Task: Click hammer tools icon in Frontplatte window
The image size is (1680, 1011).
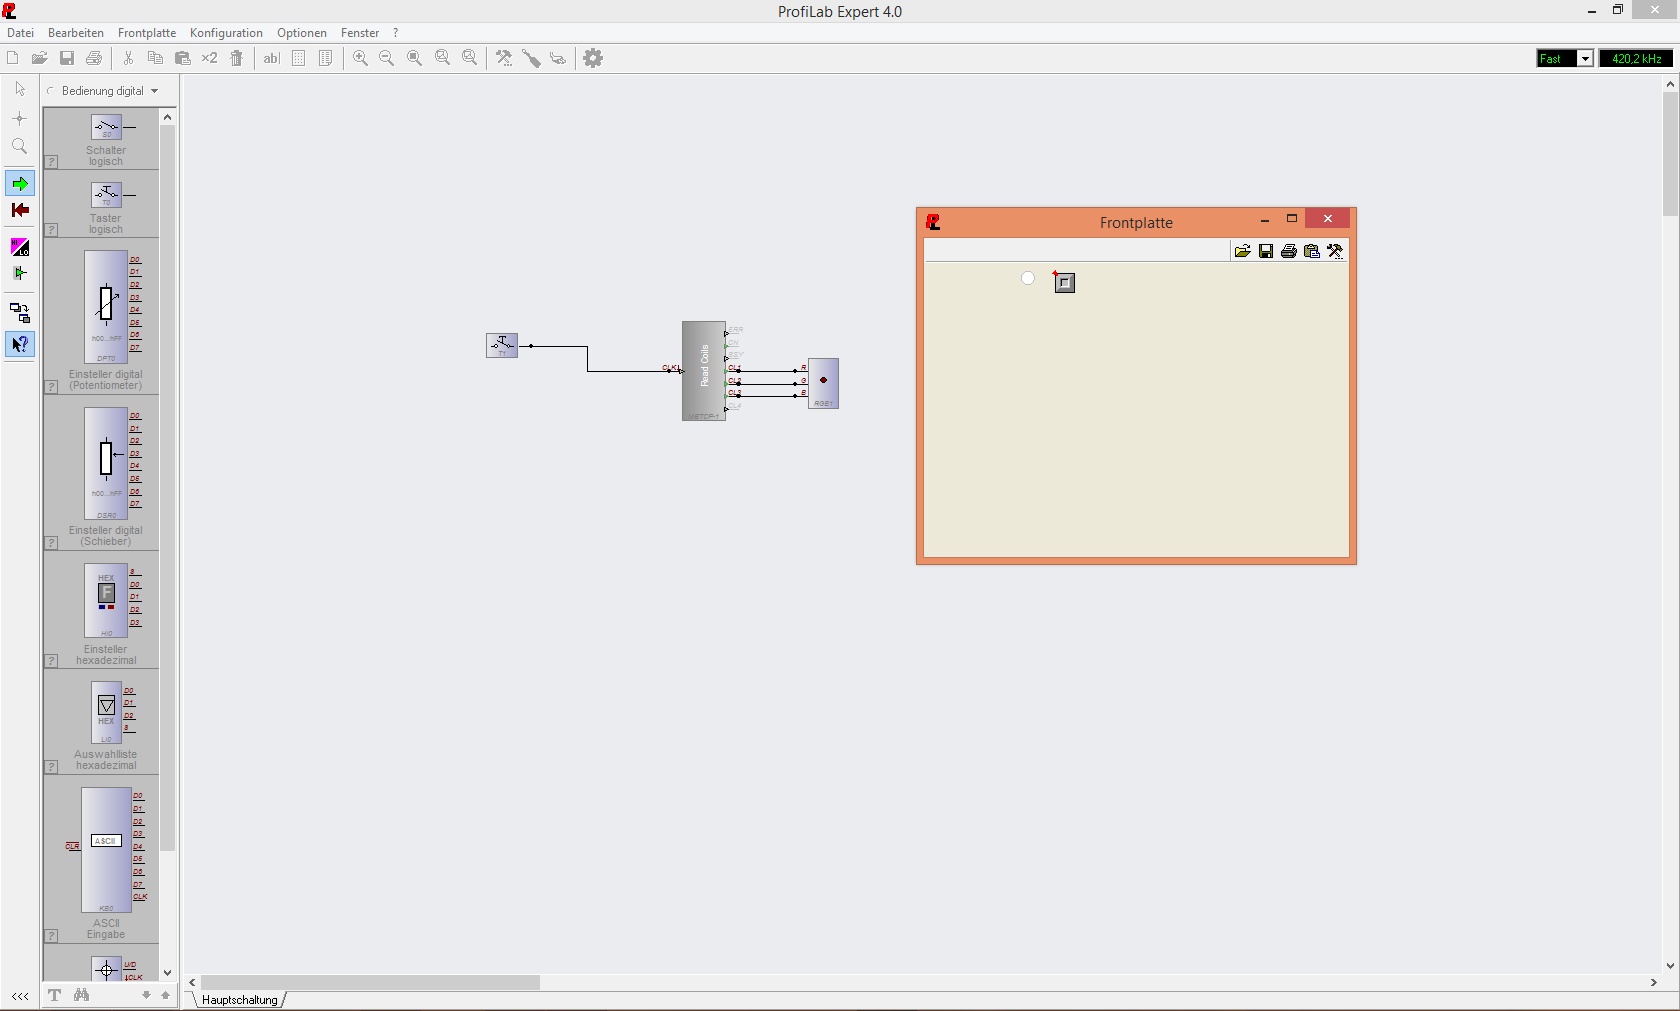Action: (1335, 251)
